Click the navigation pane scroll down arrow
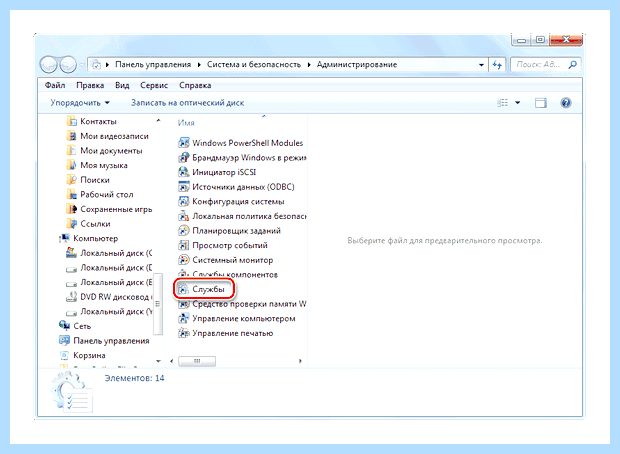Screen dimensions: 620x454 click(x=158, y=361)
